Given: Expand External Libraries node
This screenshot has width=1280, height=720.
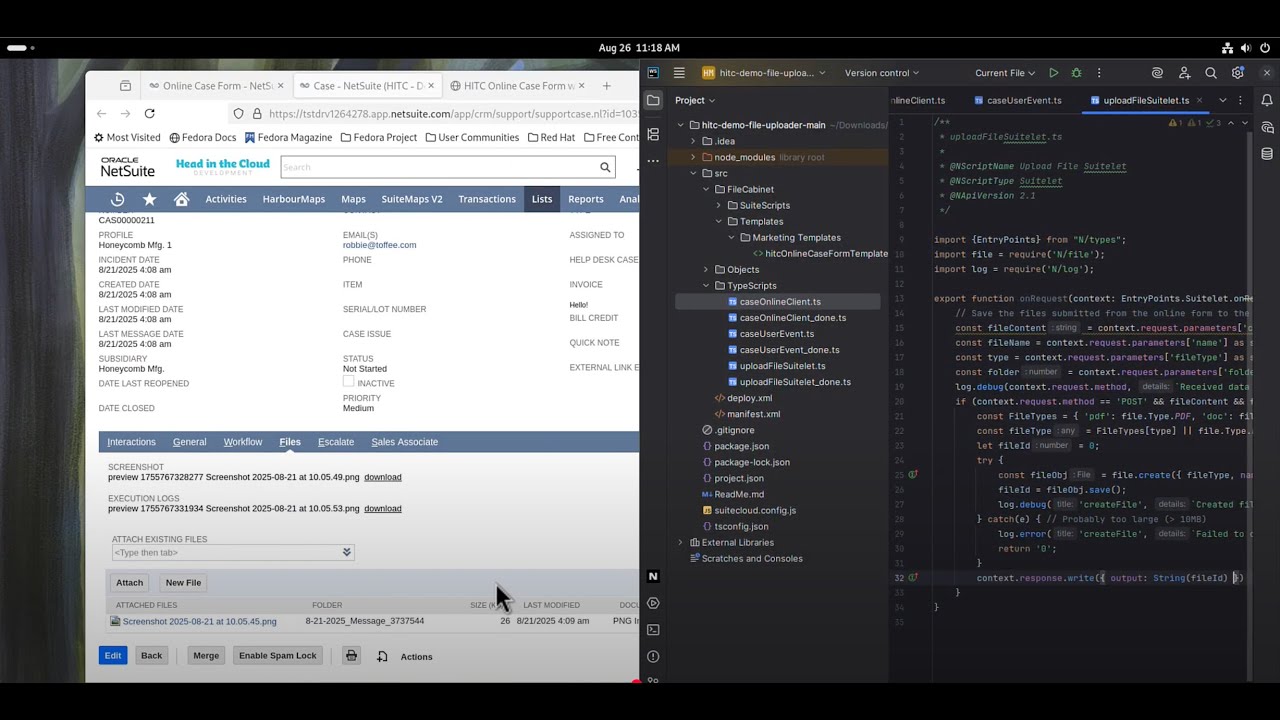Looking at the screenshot, I should (680, 542).
